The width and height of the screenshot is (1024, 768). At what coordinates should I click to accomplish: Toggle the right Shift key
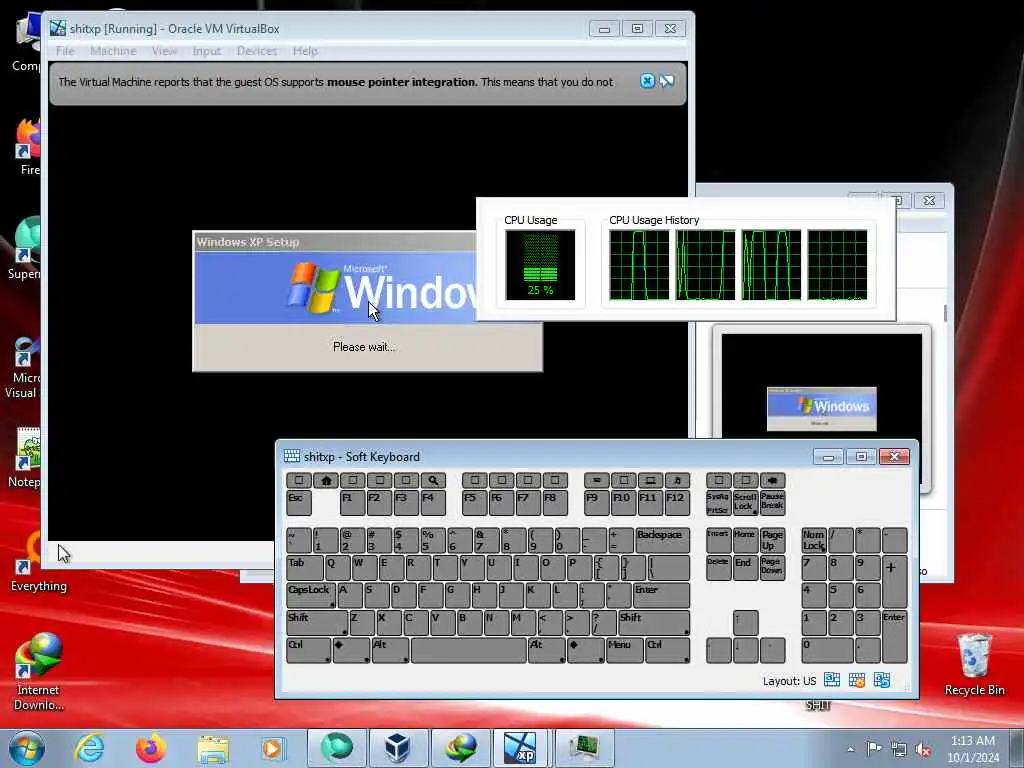[654, 622]
